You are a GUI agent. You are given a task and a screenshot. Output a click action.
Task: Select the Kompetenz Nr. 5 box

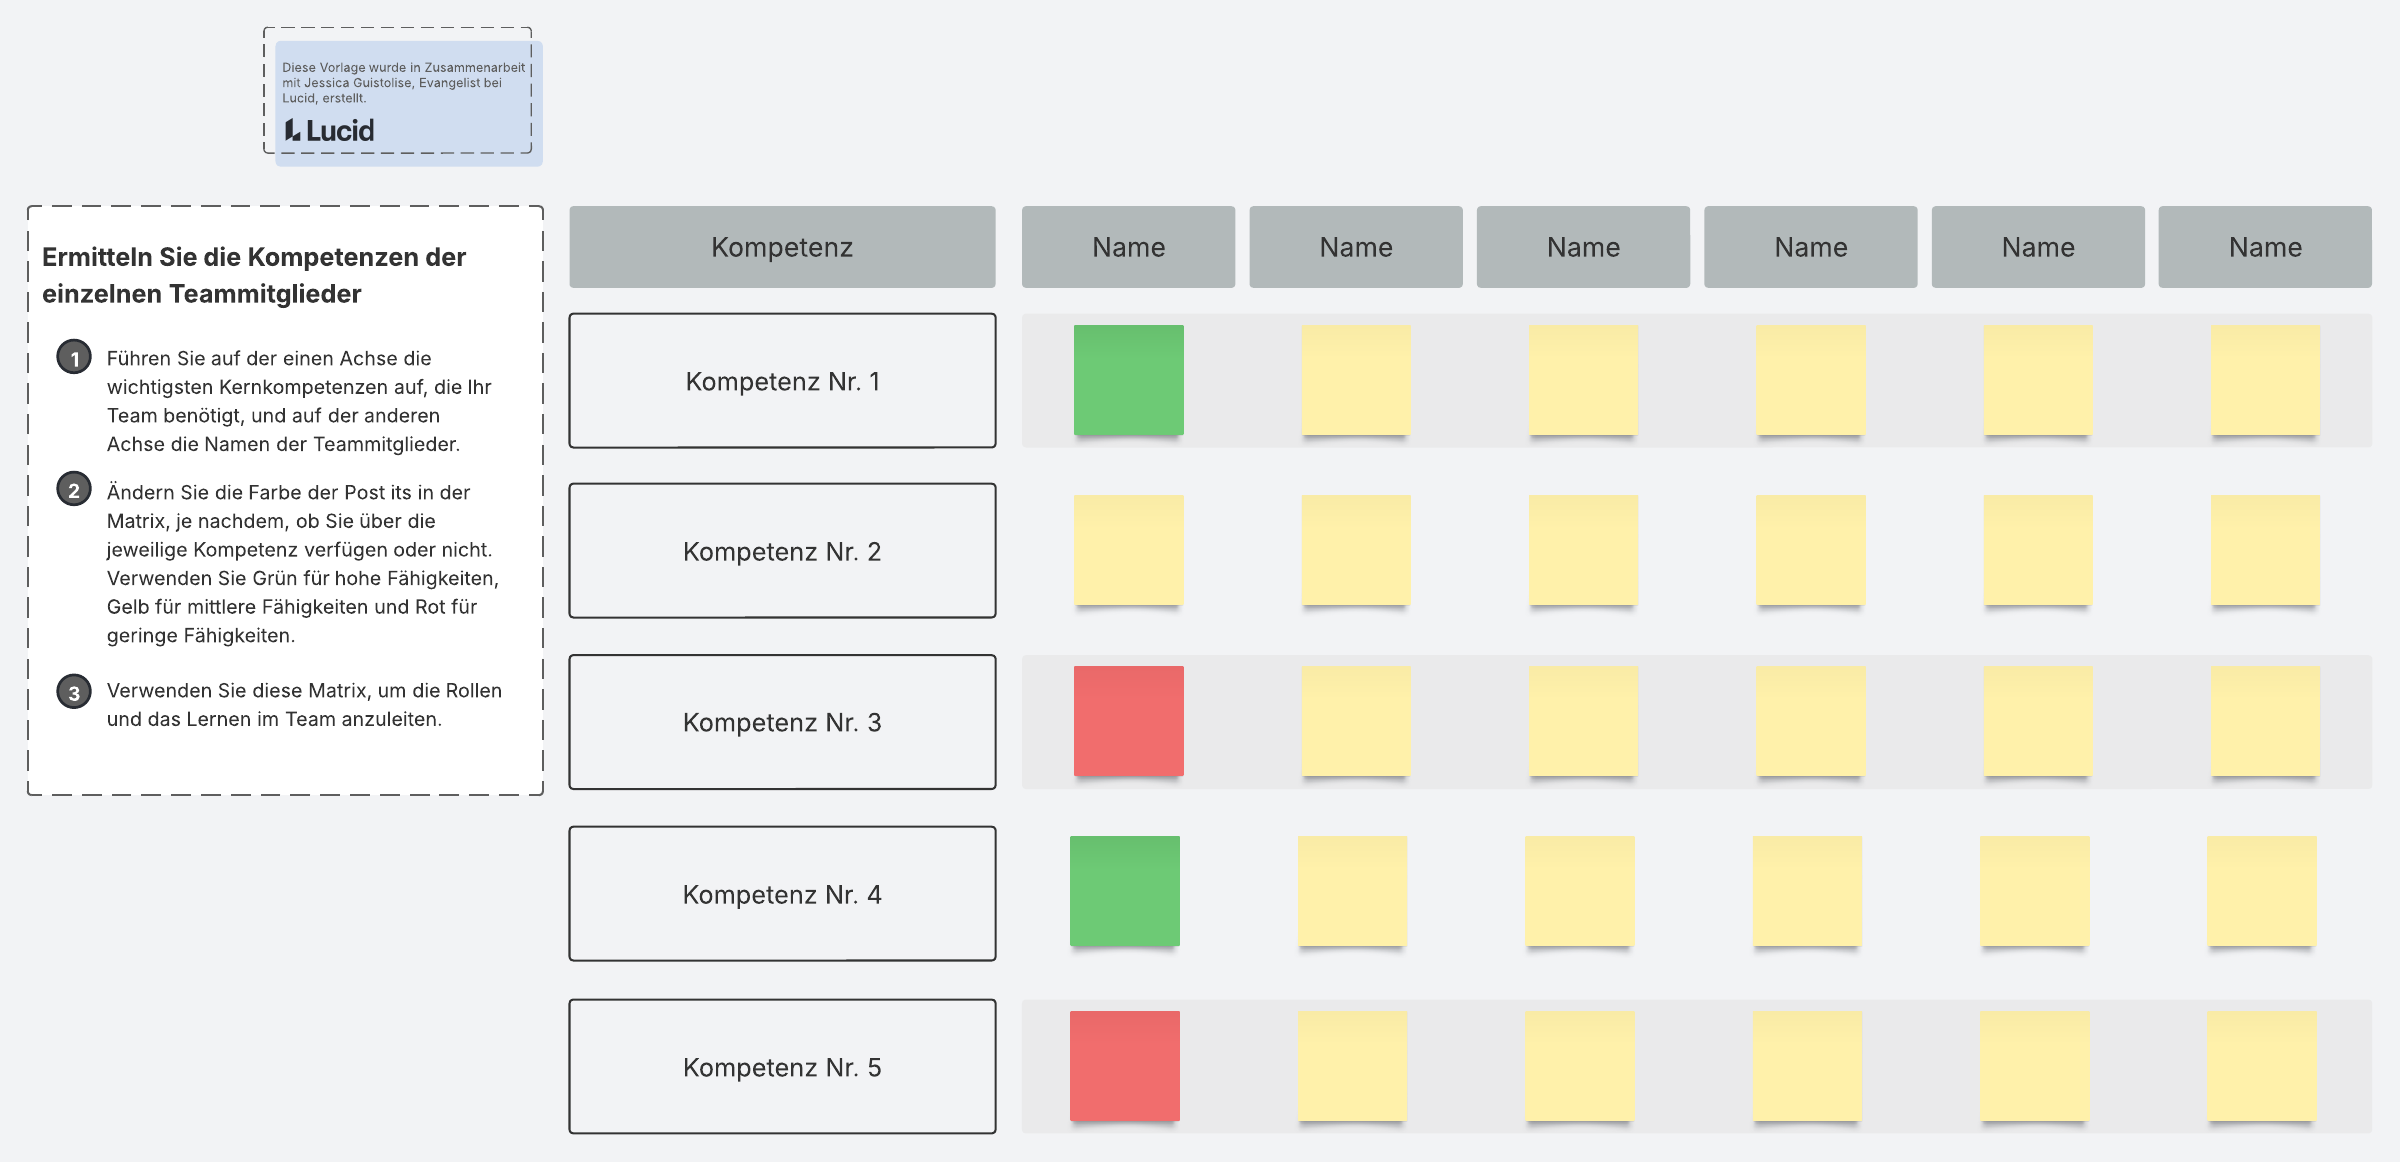pyautogui.click(x=782, y=1067)
